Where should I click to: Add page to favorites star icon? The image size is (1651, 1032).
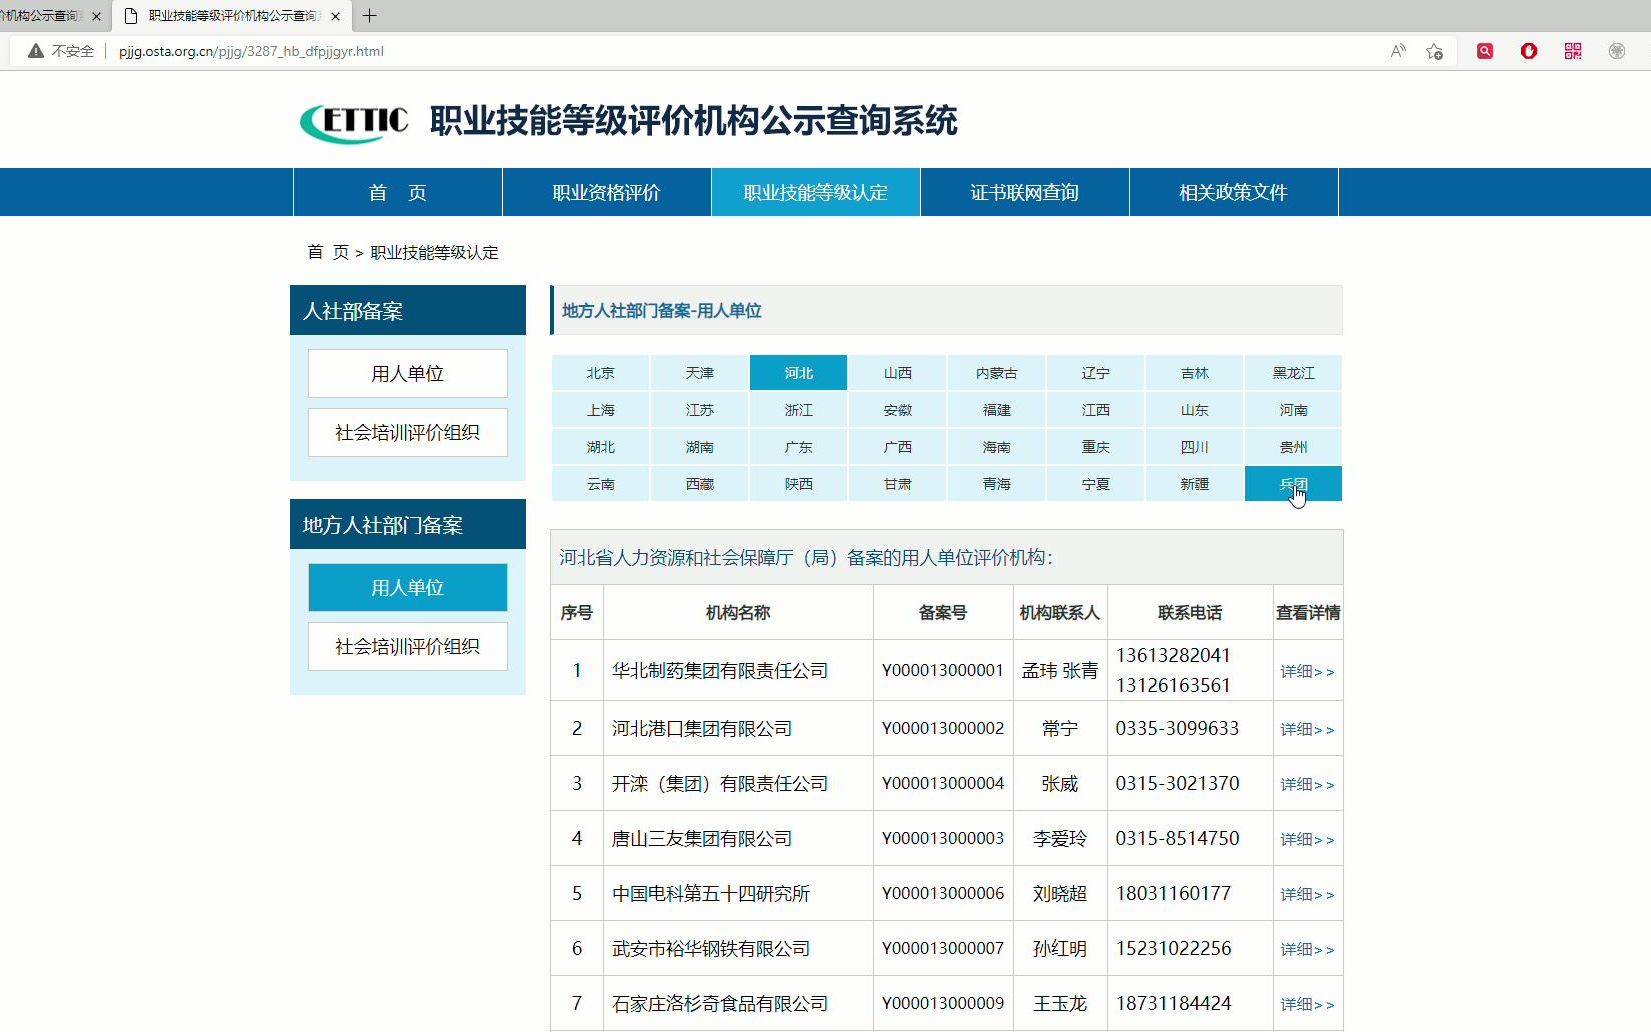(x=1434, y=51)
